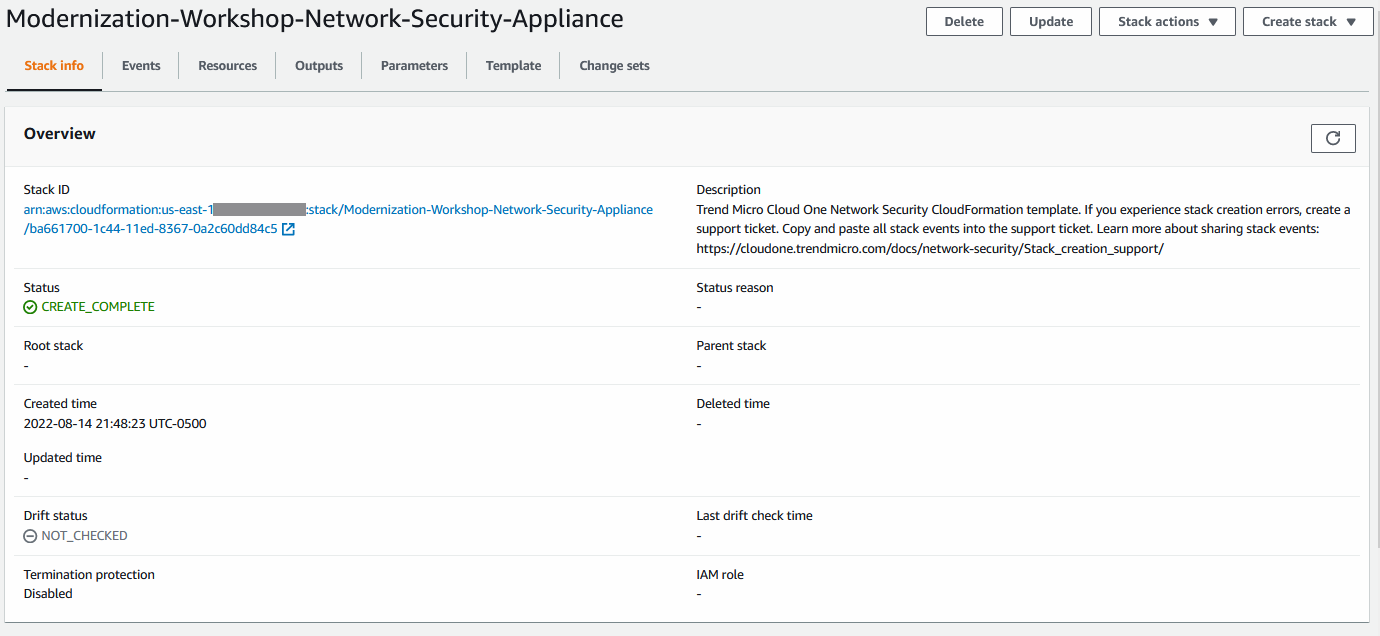Viewport: 1380px width, 636px height.
Task: Click the Parent stack label
Action: click(731, 346)
